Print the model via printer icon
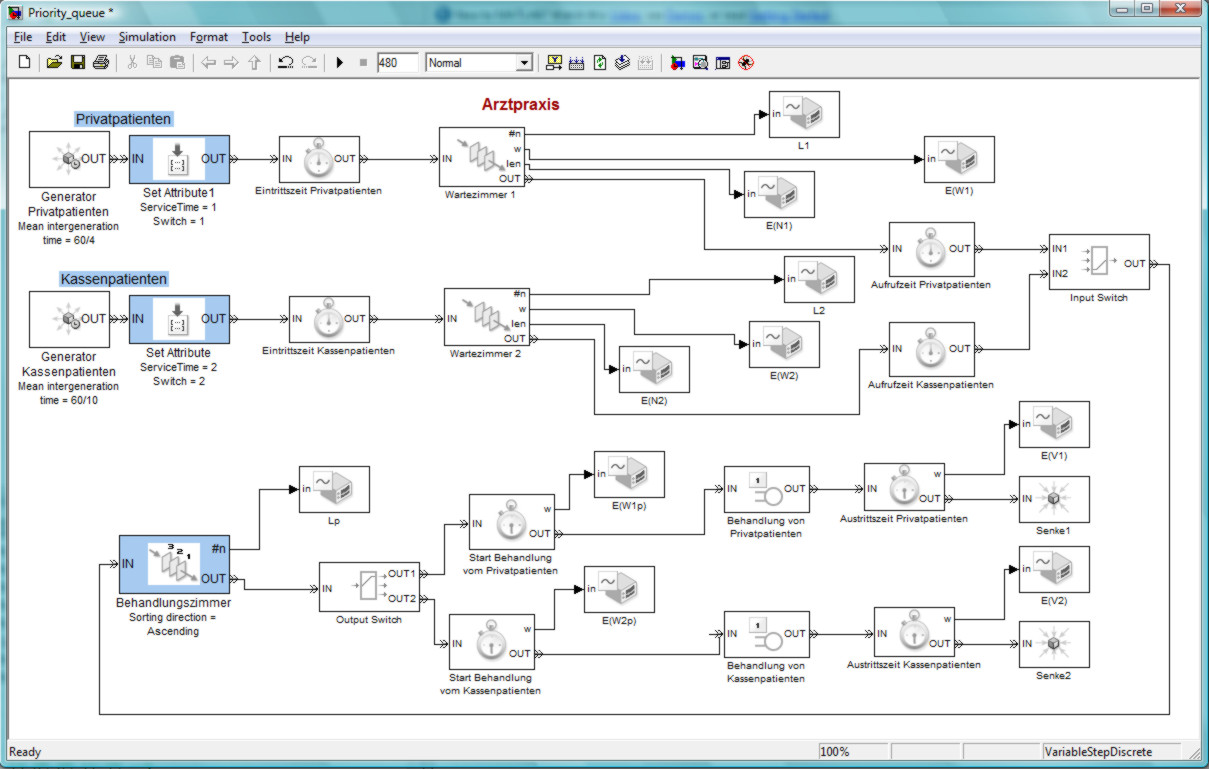The image size is (1209, 769). [100, 63]
